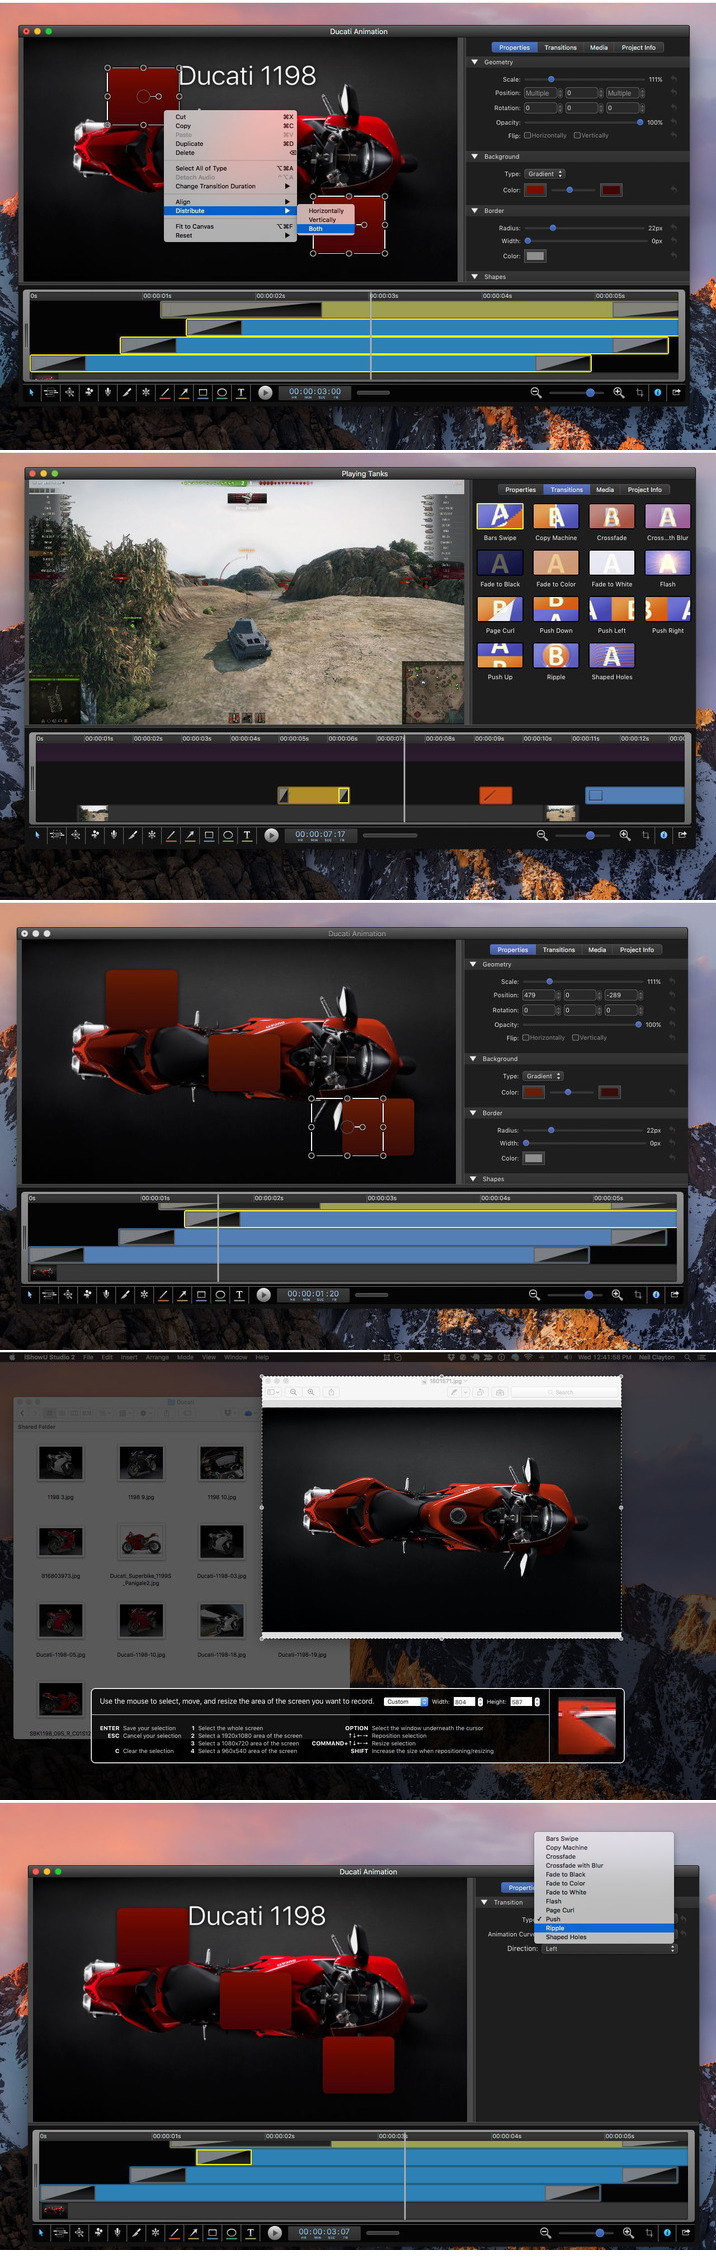Click the Scale slider in the window with Position 479
This screenshot has height=2260, width=716.
pos(585,981)
